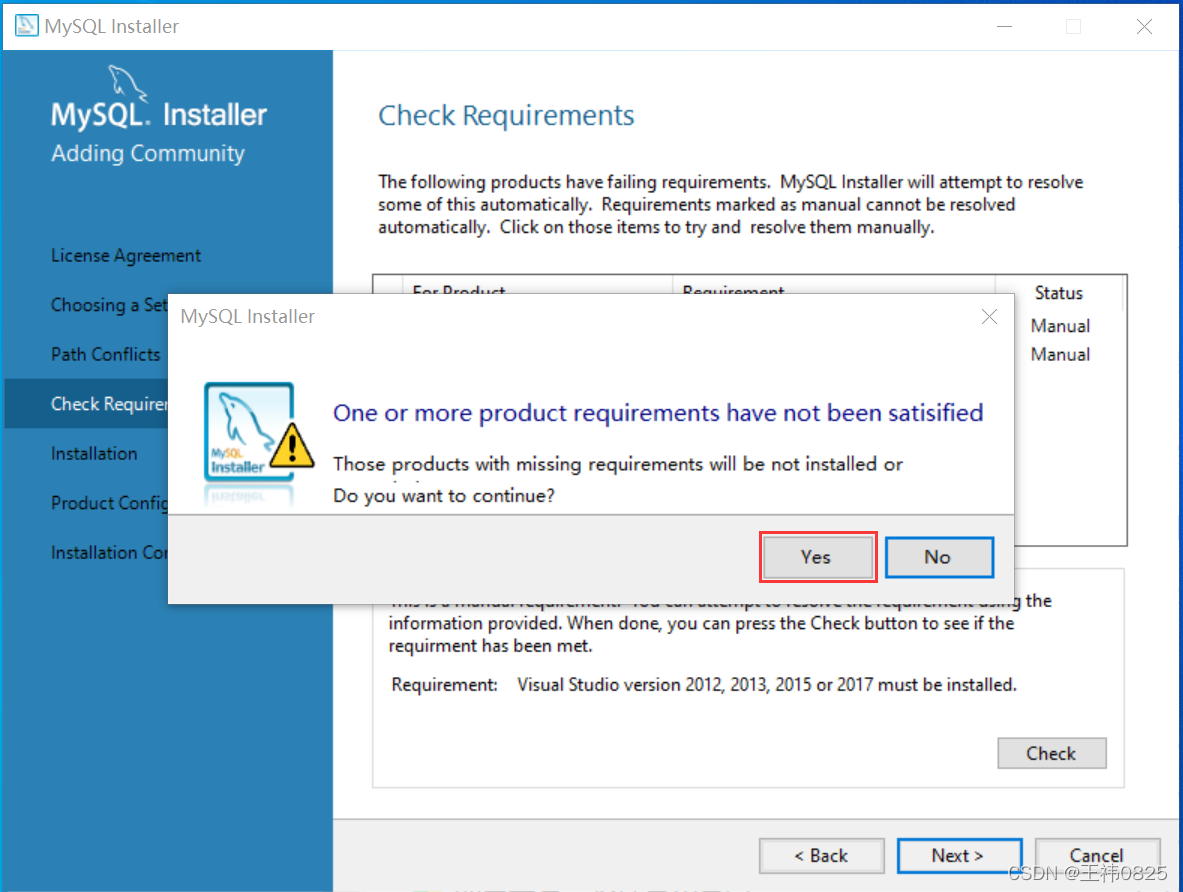Select the first Manual status row
Screen dimensions: 1183x892
tap(1060, 326)
